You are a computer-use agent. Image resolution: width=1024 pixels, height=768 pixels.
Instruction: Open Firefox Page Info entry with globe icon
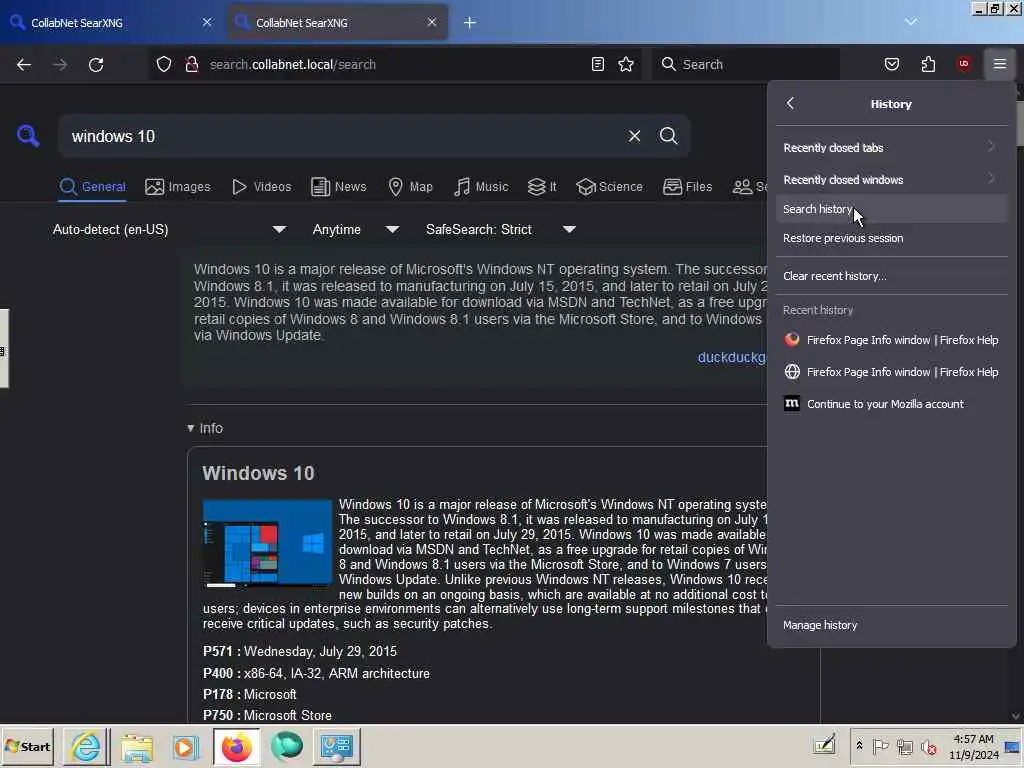[x=891, y=372]
